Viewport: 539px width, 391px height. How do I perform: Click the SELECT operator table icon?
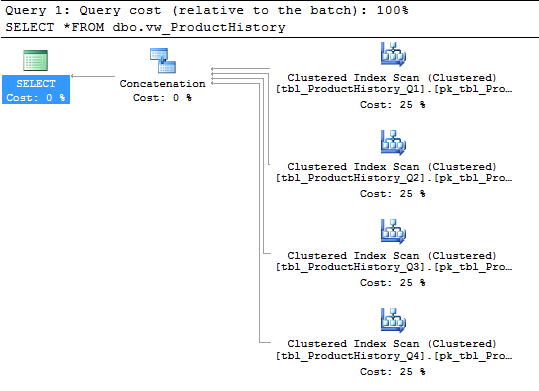coord(35,61)
